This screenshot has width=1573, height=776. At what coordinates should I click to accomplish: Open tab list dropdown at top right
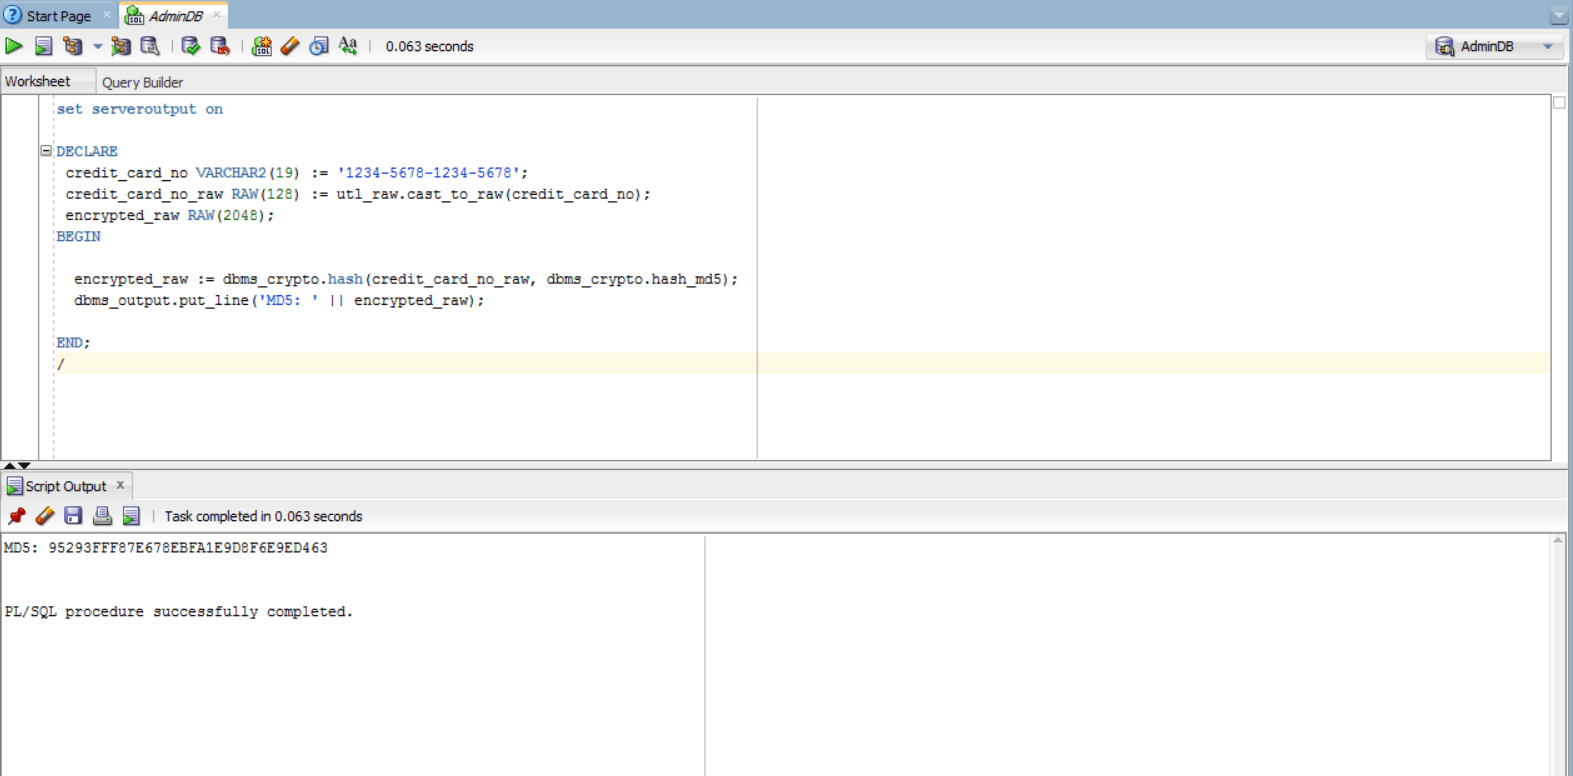[x=1558, y=16]
